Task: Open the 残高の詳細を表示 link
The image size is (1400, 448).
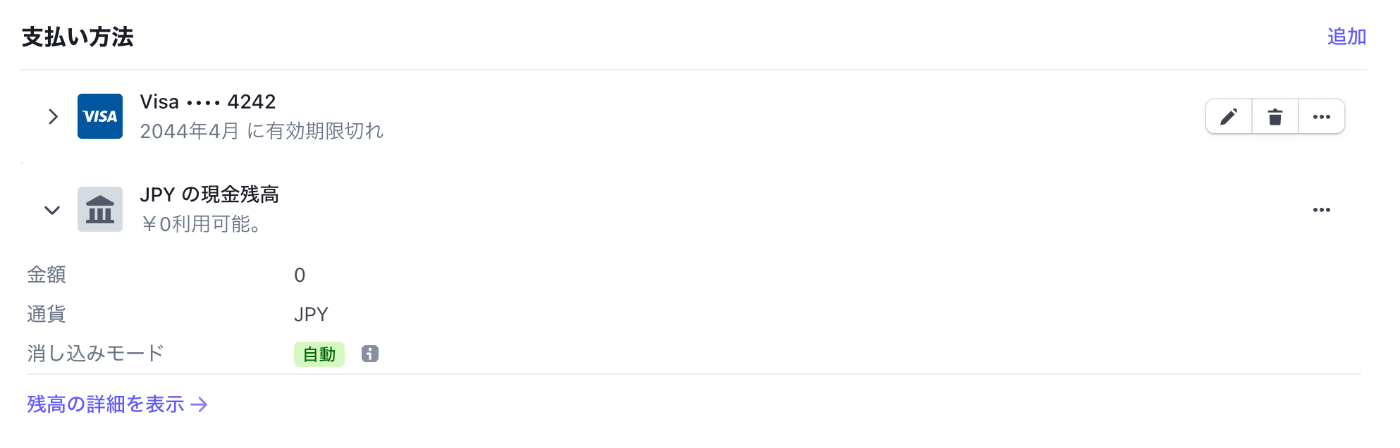Action: (117, 405)
